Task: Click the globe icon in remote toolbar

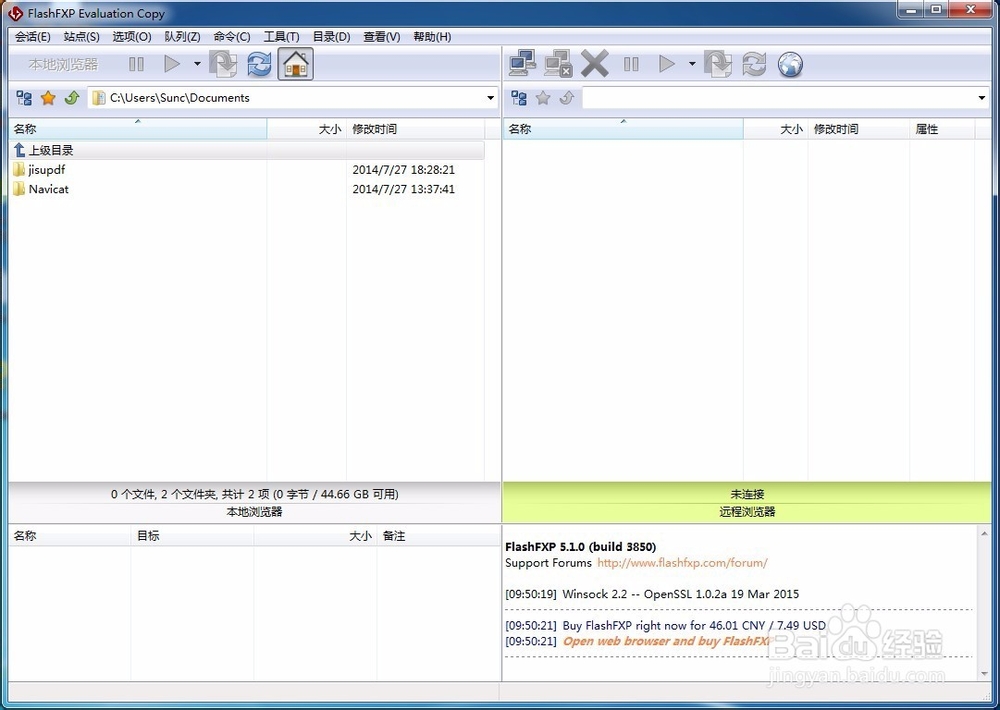Action: (790, 64)
